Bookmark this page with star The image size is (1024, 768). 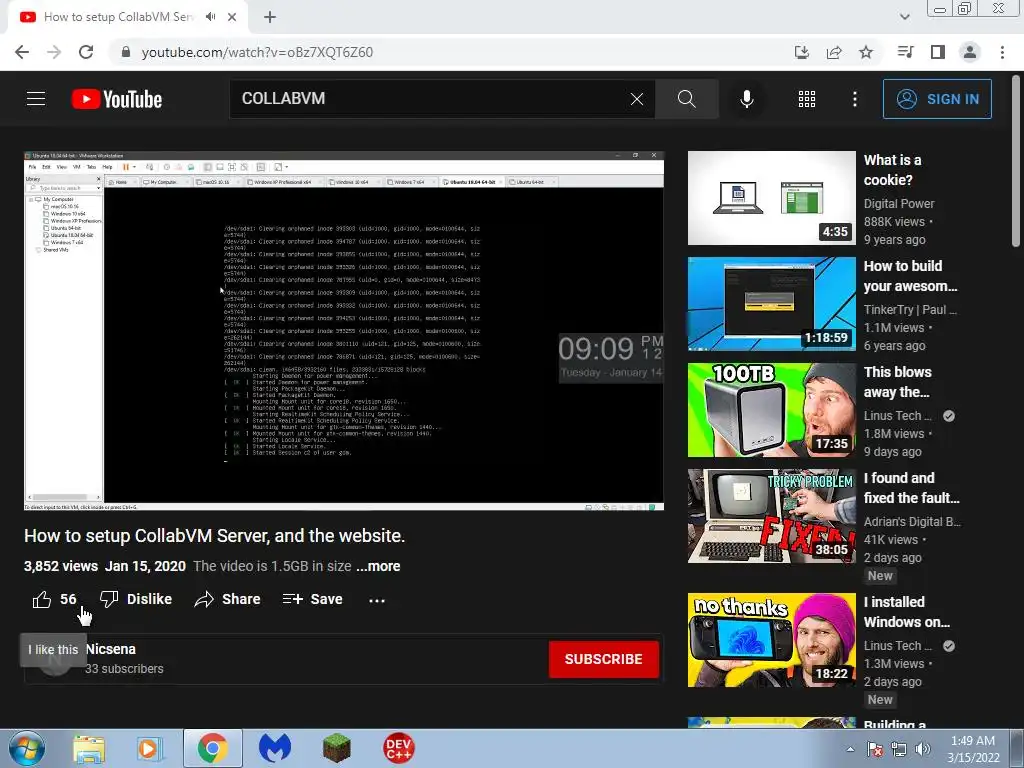pyautogui.click(x=866, y=52)
